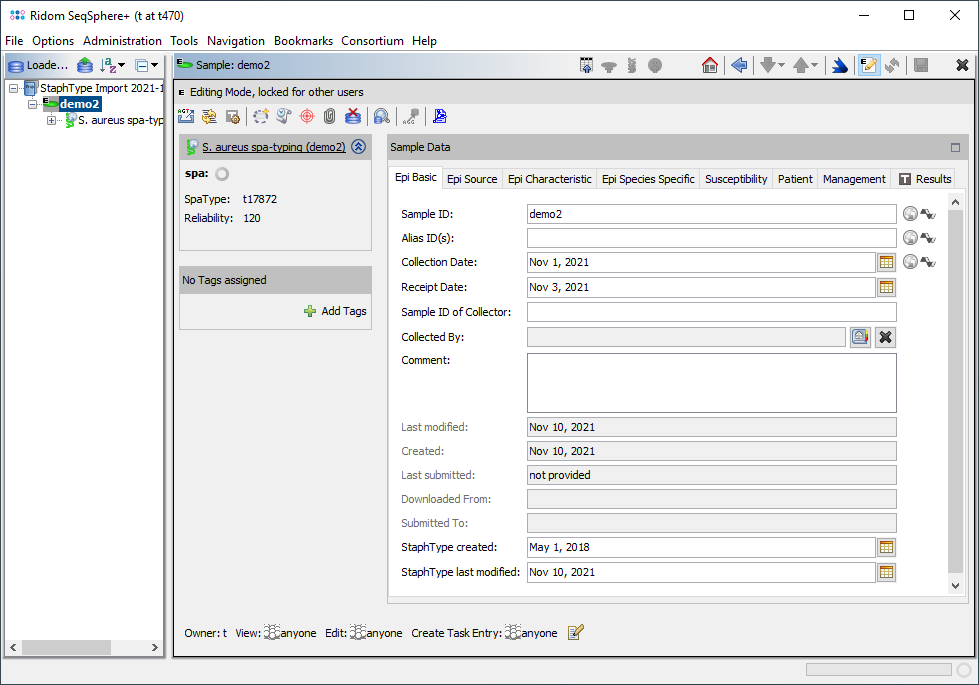
Task: Click the left panel horizontal scrollbar
Action: tap(66, 648)
